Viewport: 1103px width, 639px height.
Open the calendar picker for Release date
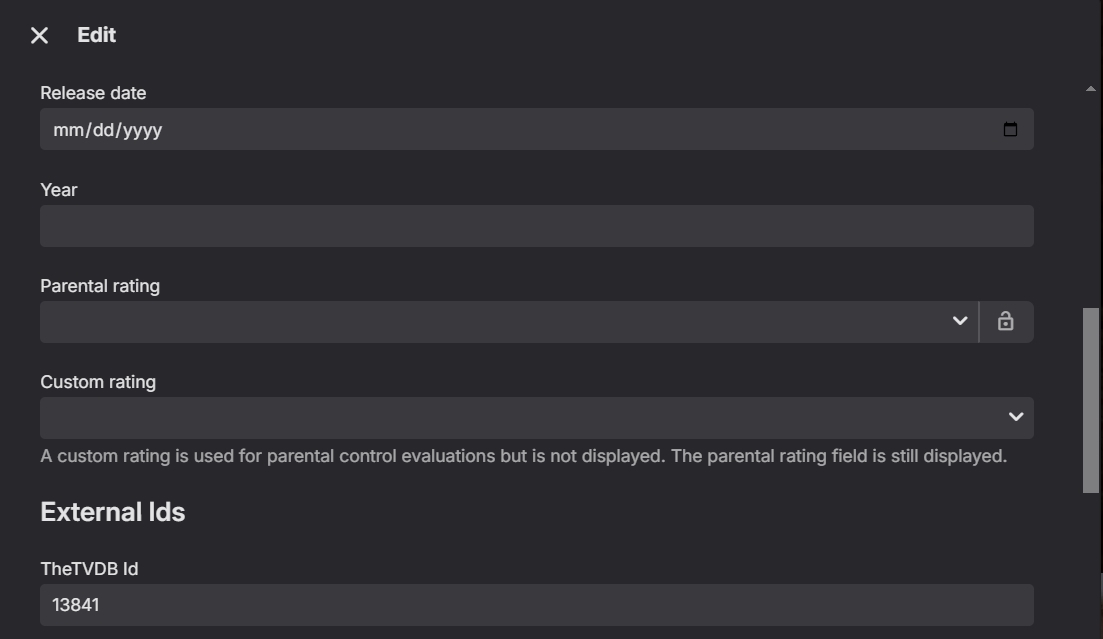1010,130
